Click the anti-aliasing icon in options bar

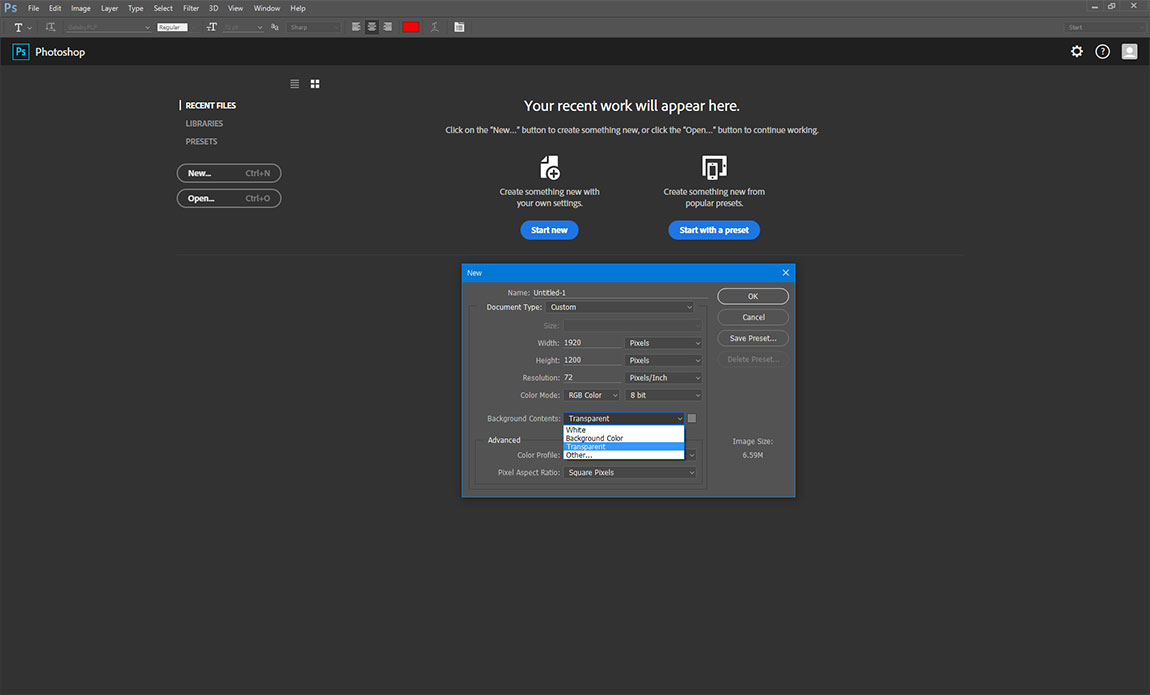(275, 27)
